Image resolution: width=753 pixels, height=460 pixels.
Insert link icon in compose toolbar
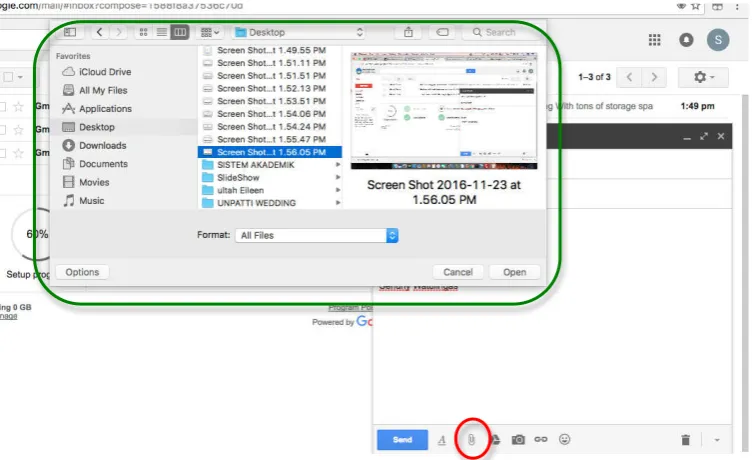point(541,439)
